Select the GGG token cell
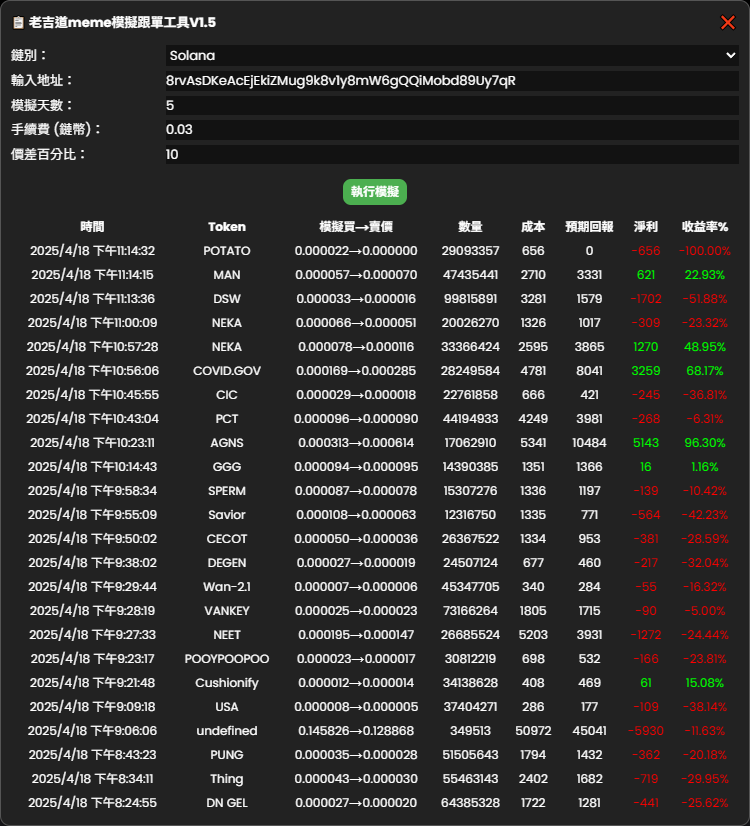Image resolution: width=750 pixels, height=826 pixels. pyautogui.click(x=227, y=467)
